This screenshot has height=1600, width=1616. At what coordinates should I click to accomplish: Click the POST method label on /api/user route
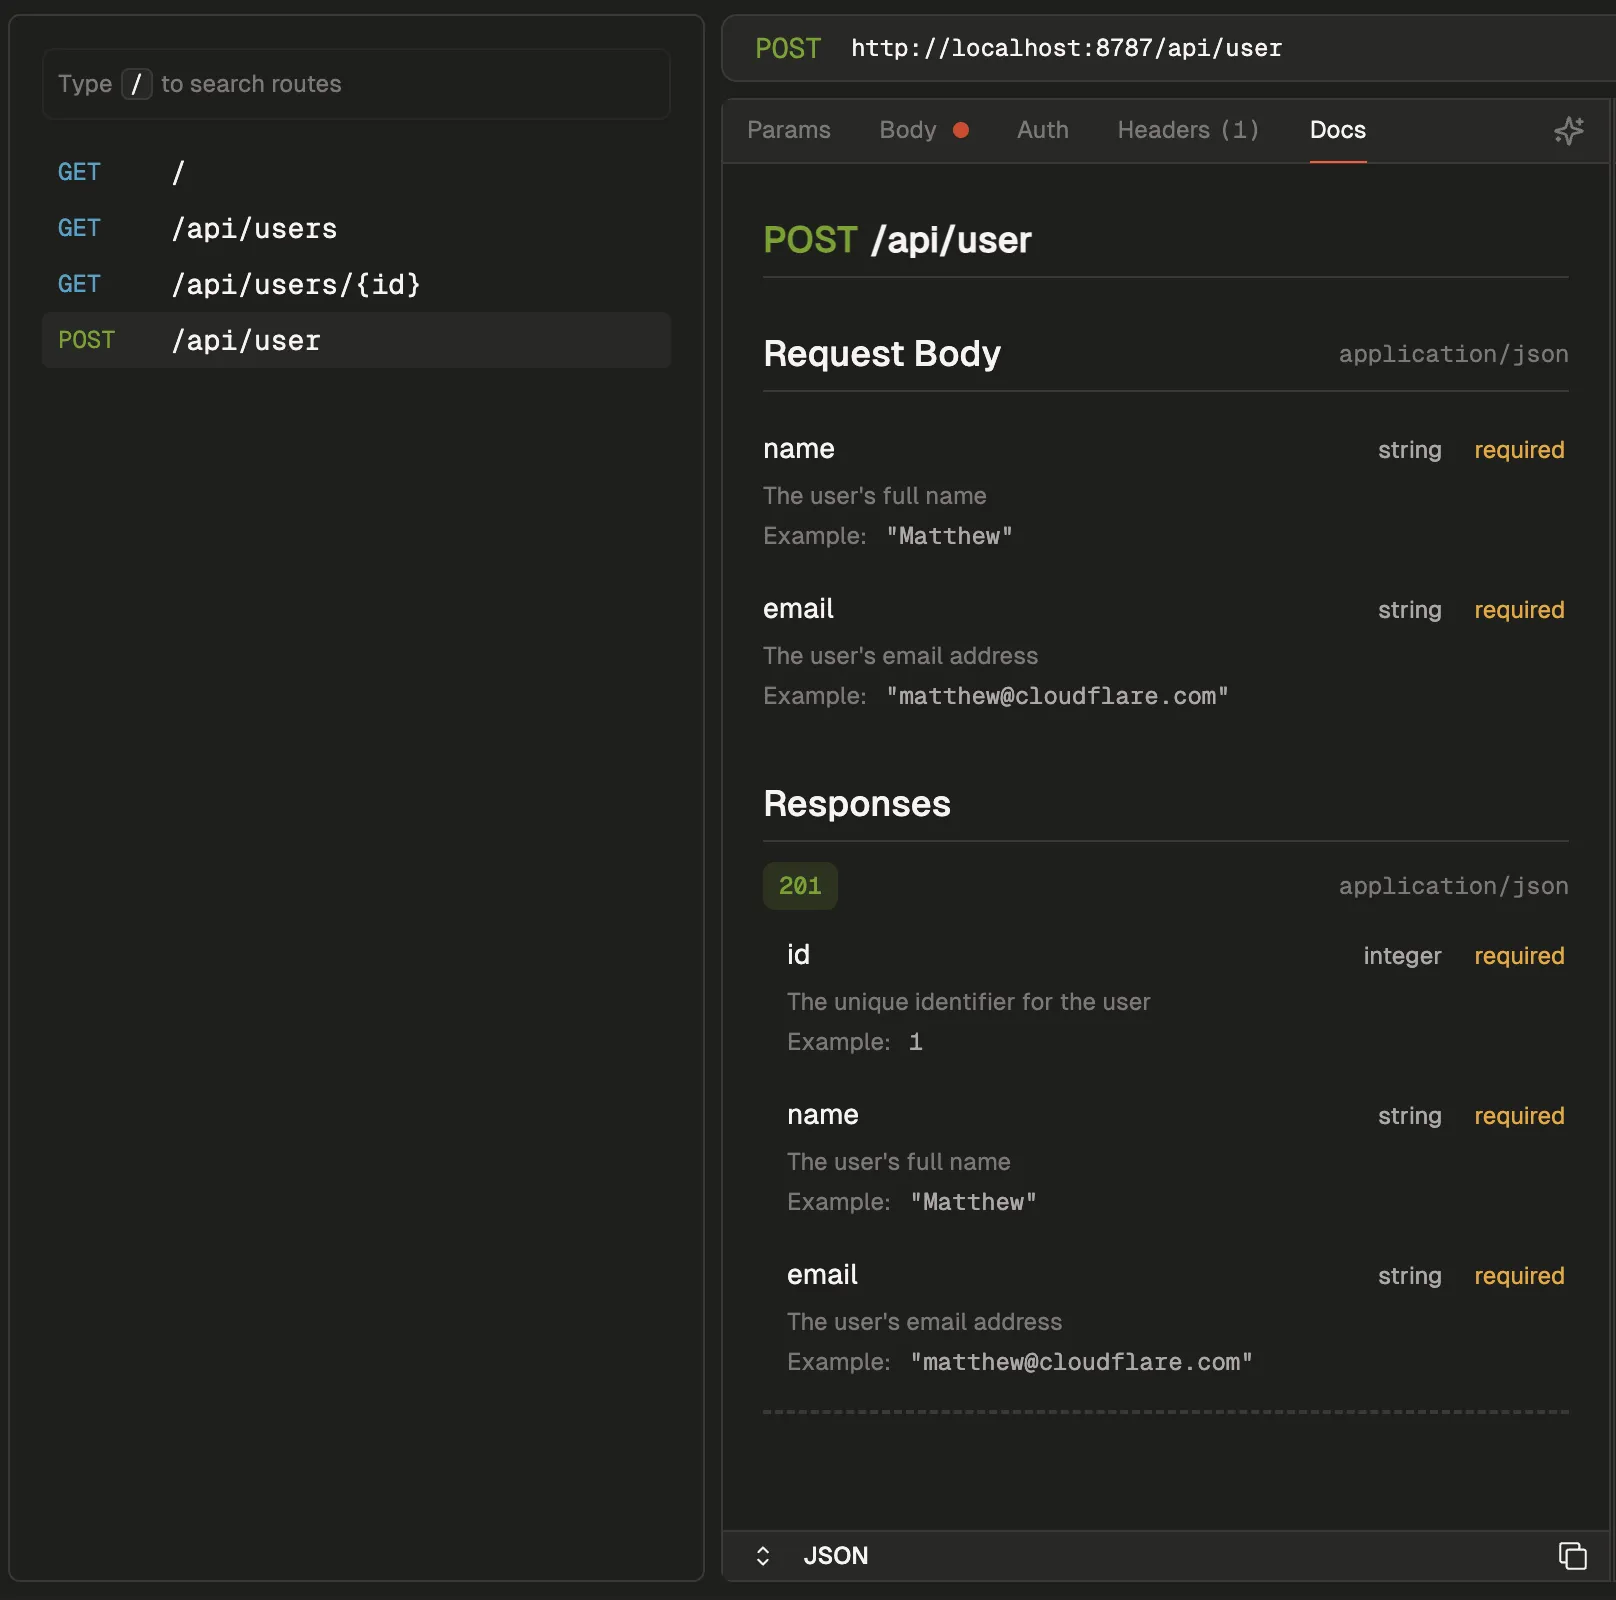pyautogui.click(x=86, y=340)
